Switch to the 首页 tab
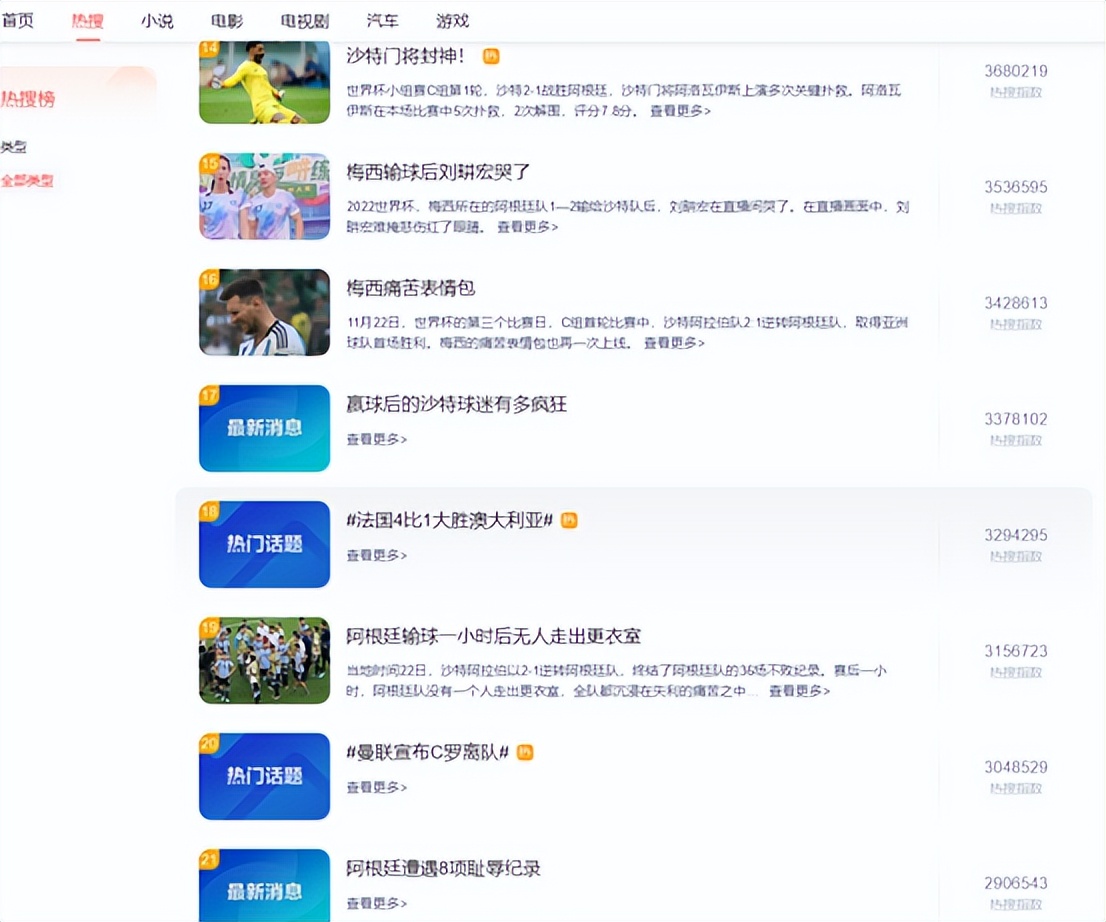The width and height of the screenshot is (1106, 922). click(x=19, y=18)
